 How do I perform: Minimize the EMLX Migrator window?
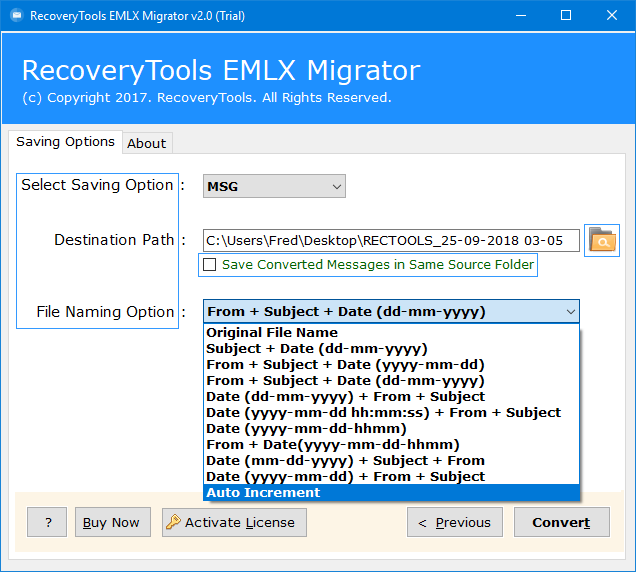(521, 15)
